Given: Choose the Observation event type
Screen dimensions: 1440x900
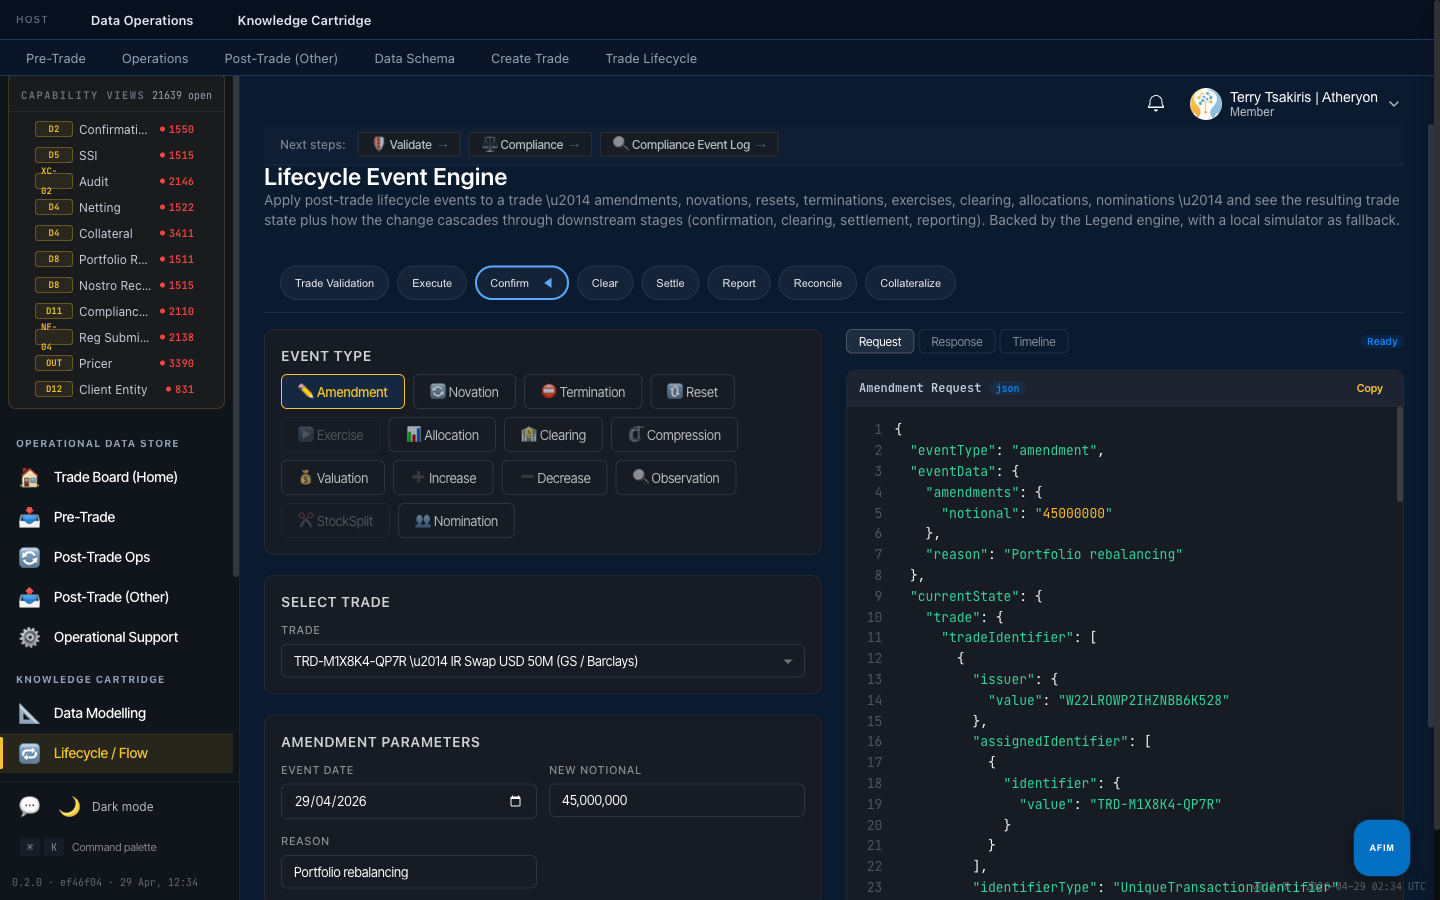Looking at the screenshot, I should tap(675, 478).
